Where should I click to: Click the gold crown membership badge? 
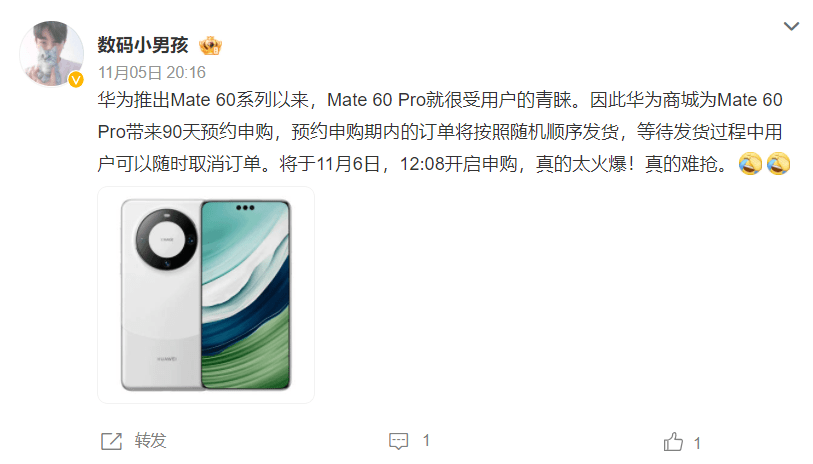tap(211, 46)
